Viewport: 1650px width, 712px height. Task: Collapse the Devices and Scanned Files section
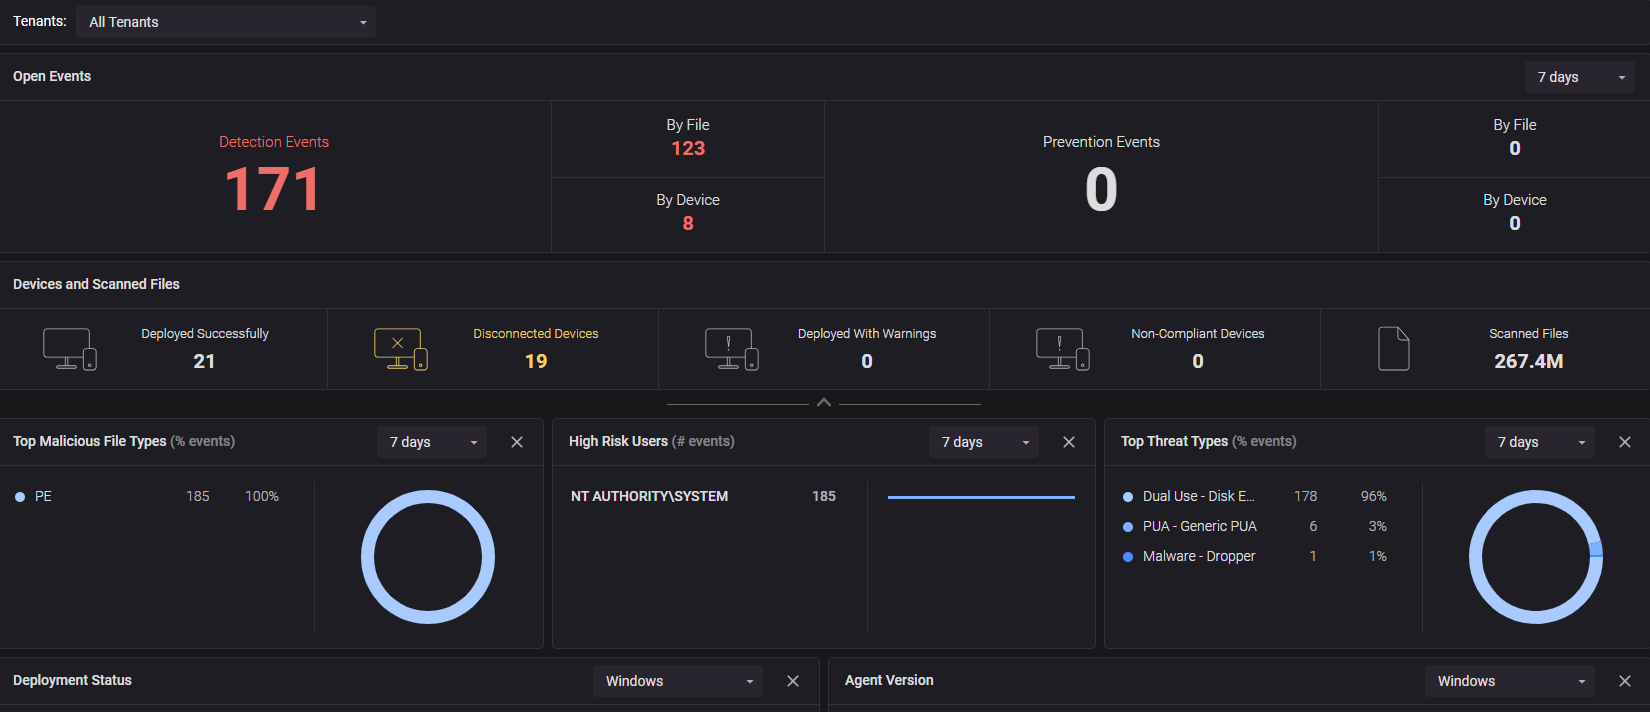pyautogui.click(x=824, y=403)
